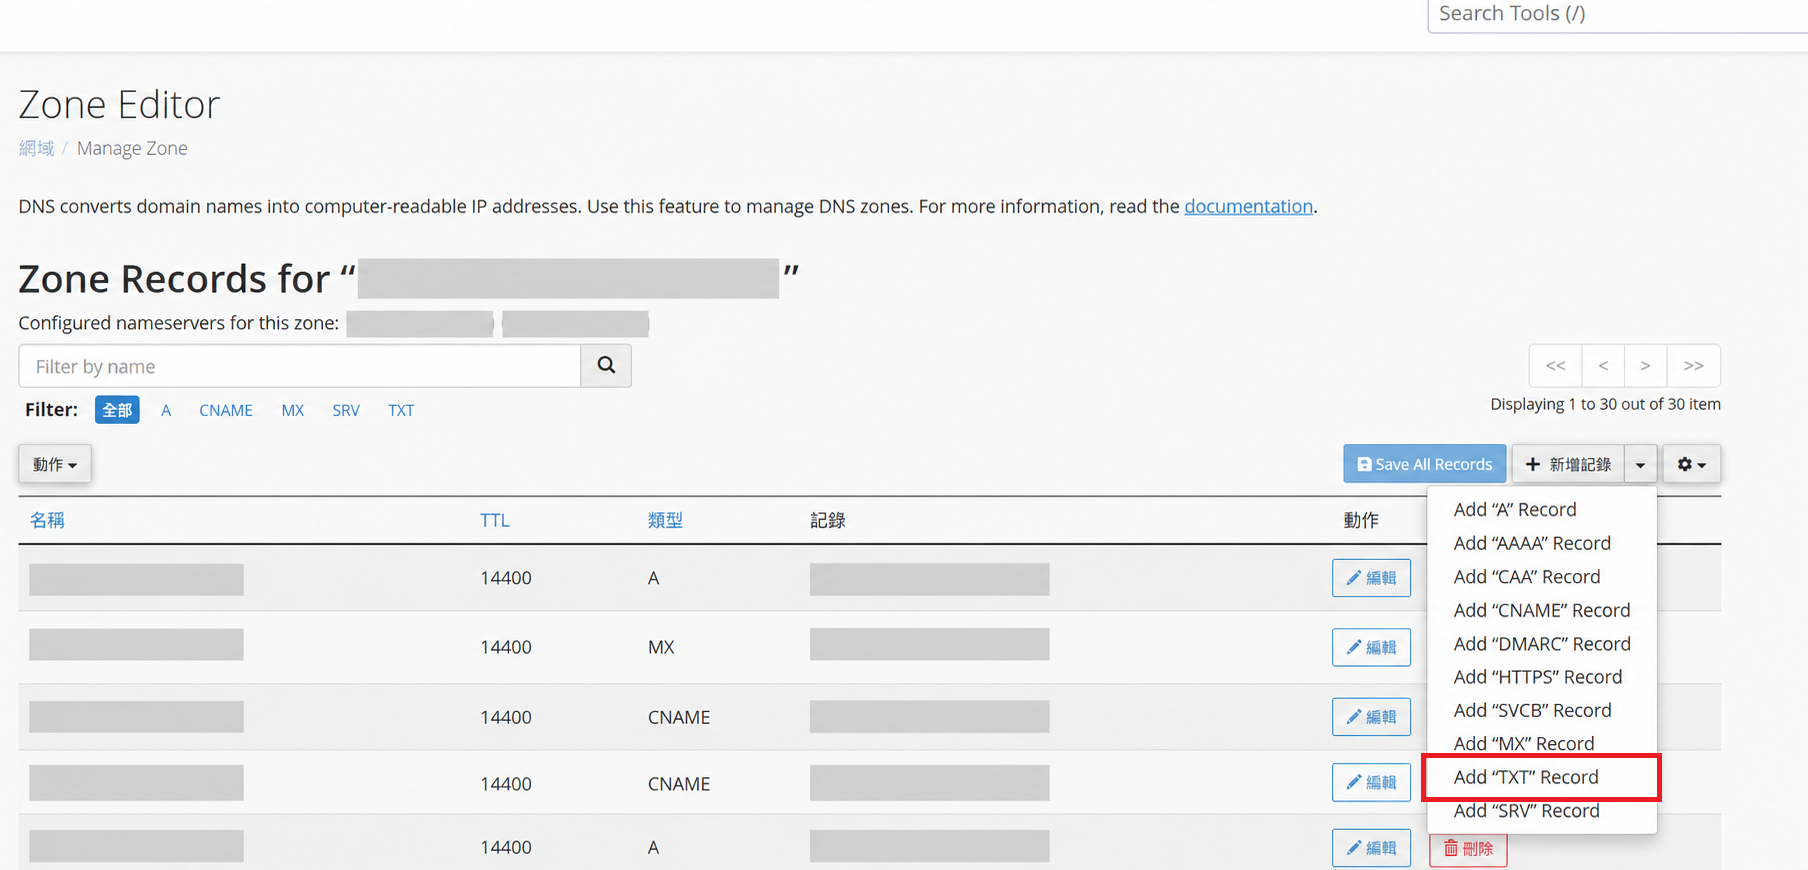
Task: Choose Add "SVCB" Record
Action: tap(1532, 710)
